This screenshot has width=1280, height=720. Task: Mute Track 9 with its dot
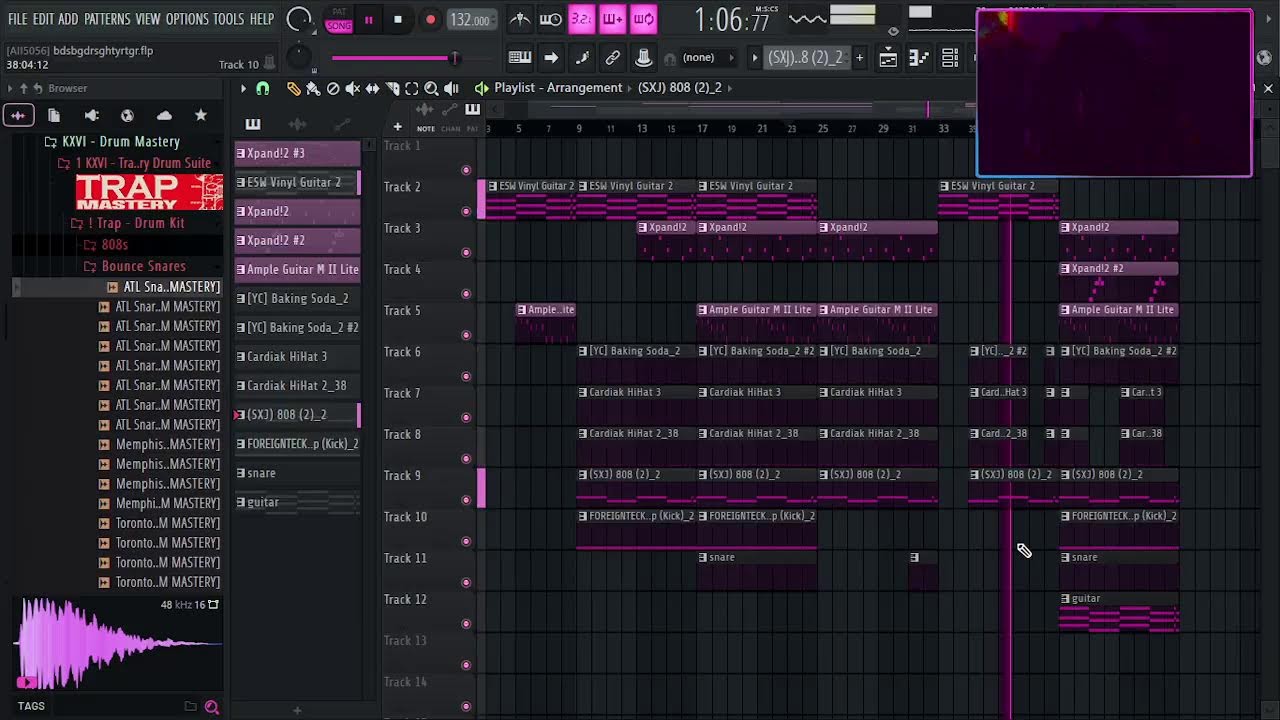(x=466, y=500)
